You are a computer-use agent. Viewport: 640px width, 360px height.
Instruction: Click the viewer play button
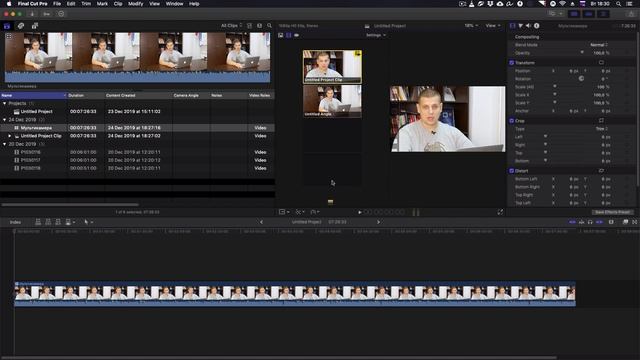360,212
